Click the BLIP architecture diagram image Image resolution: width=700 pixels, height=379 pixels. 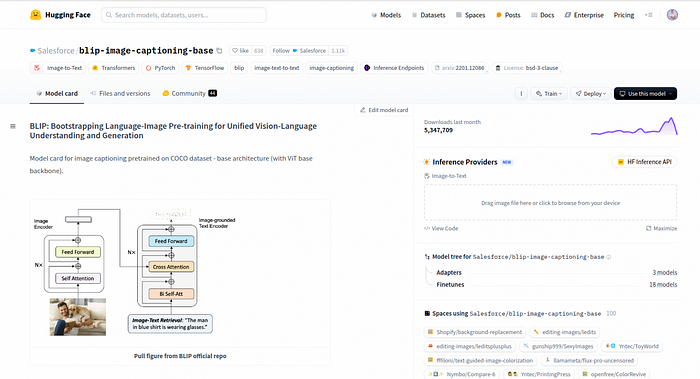[x=135, y=272]
